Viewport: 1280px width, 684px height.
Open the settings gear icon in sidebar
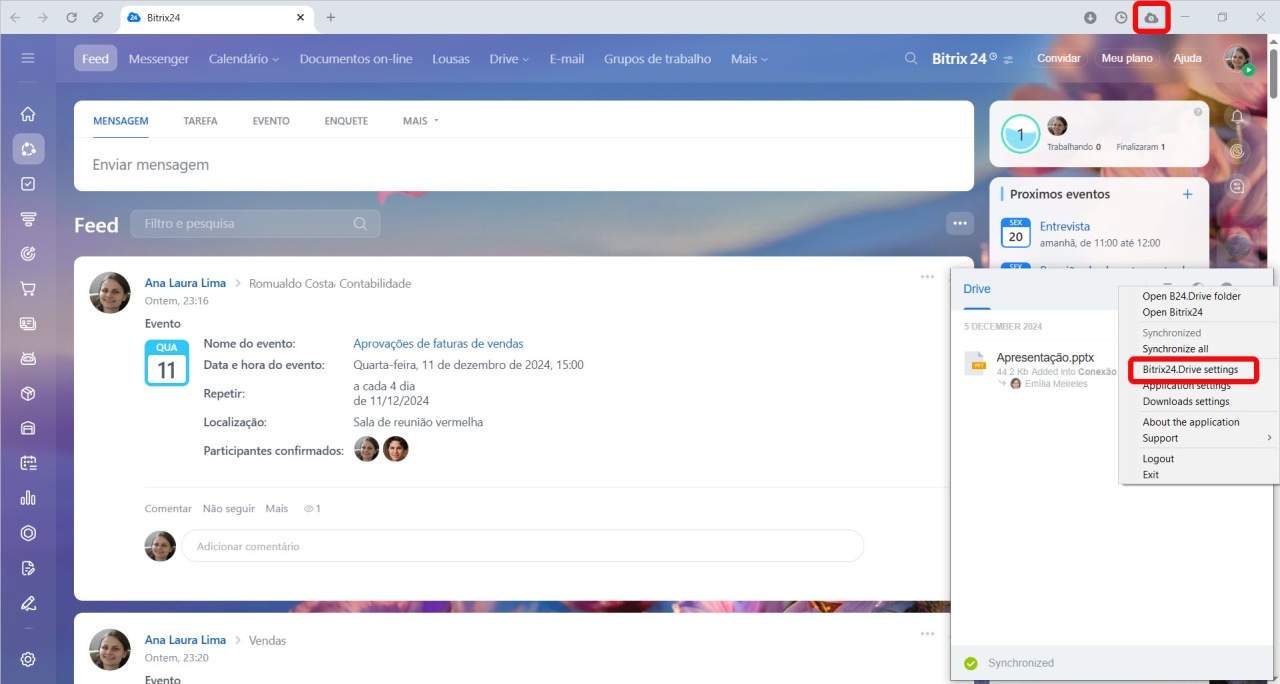[28, 659]
